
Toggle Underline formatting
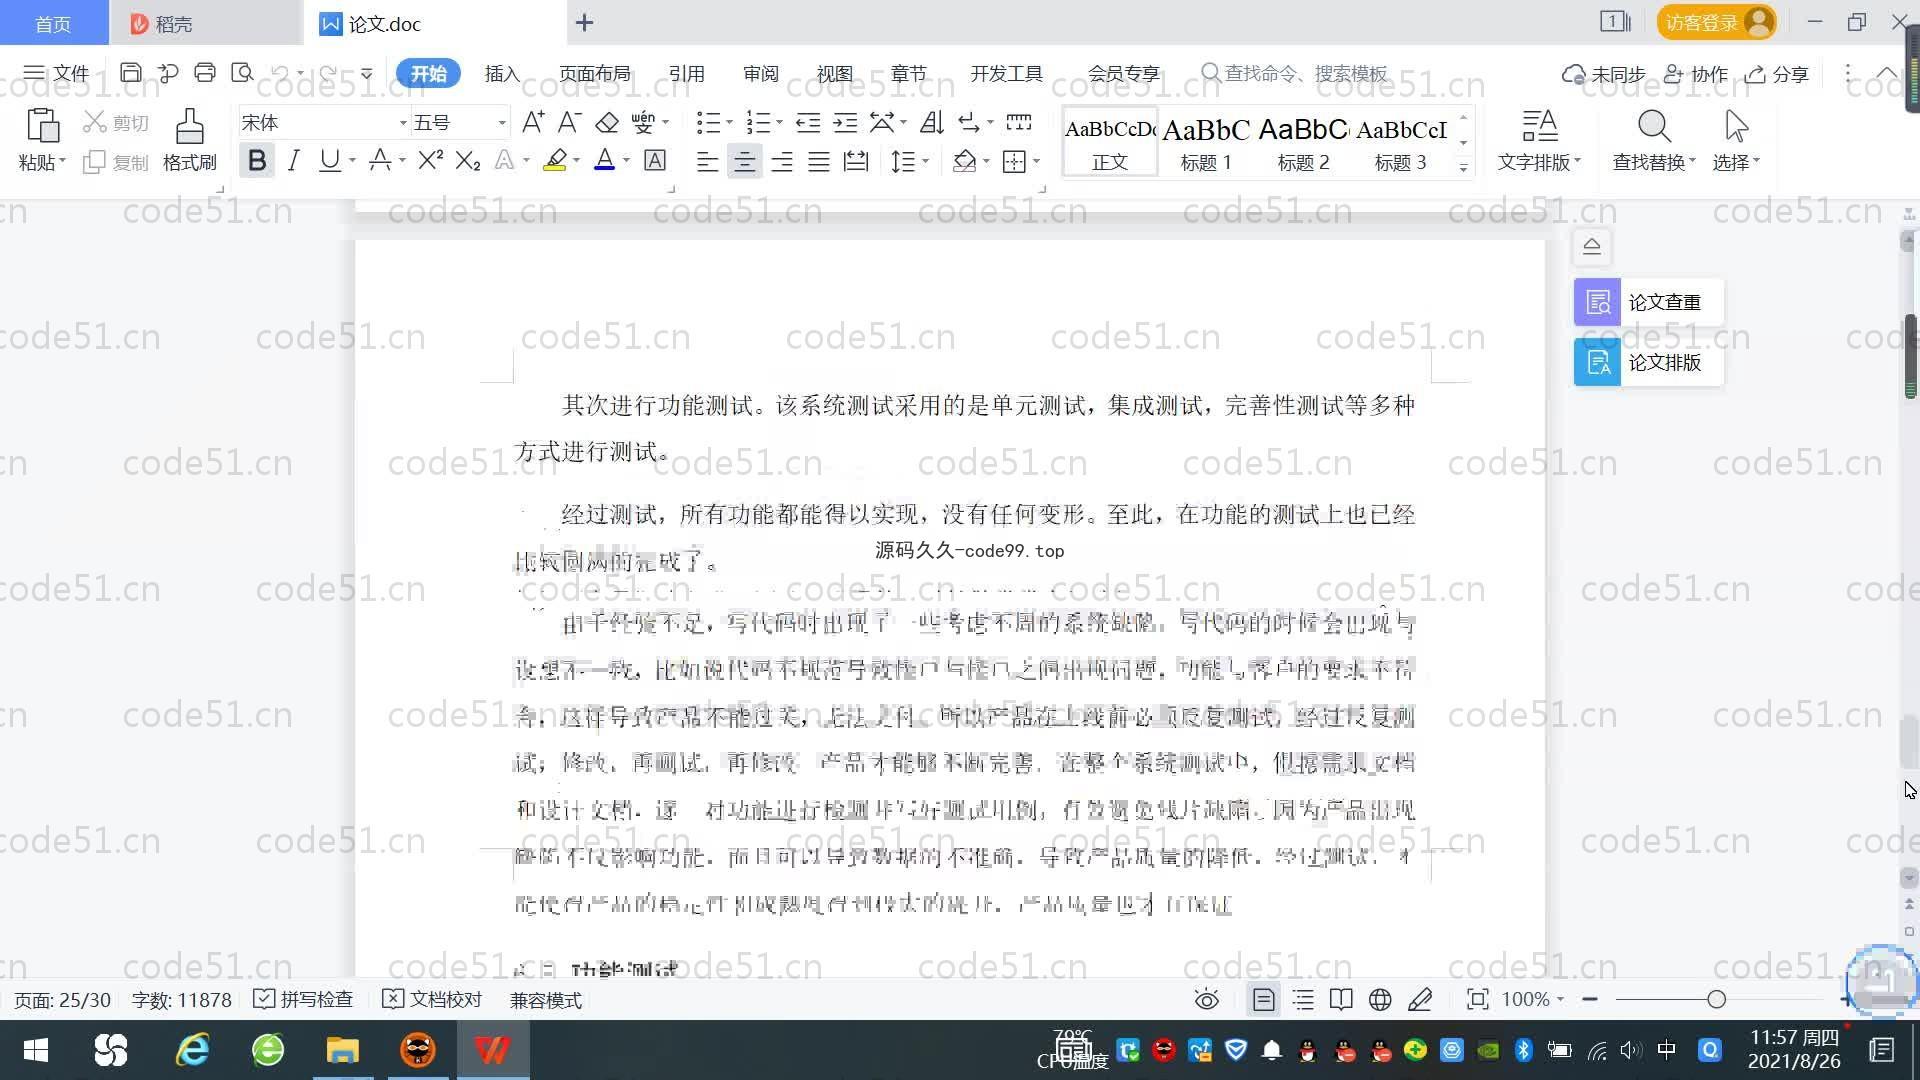pyautogui.click(x=329, y=161)
